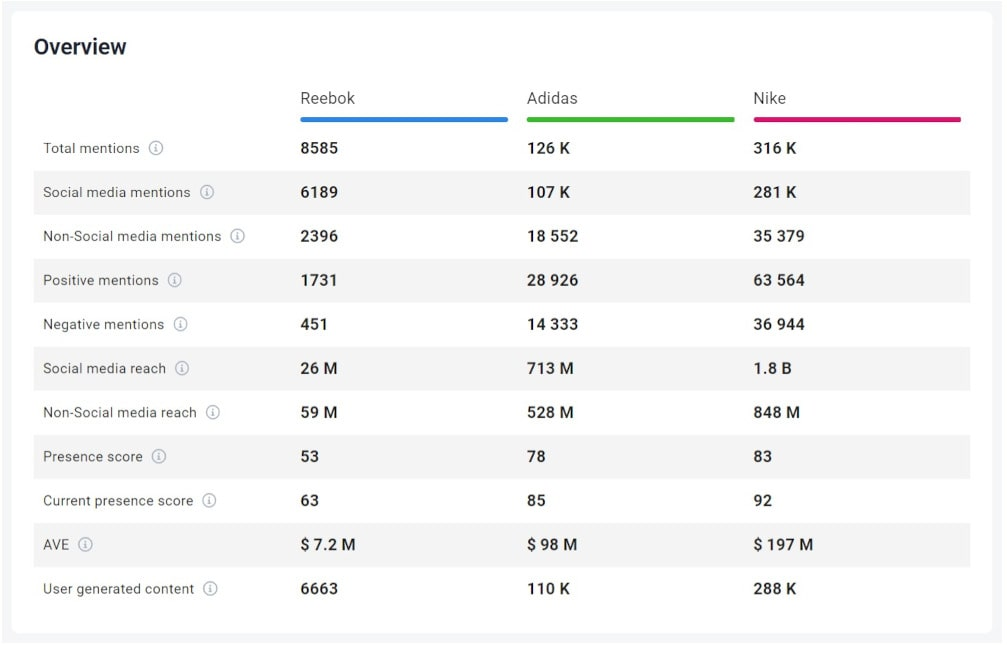Click Non-Social media reach info icon
This screenshot has width=1007, height=645.
(213, 412)
